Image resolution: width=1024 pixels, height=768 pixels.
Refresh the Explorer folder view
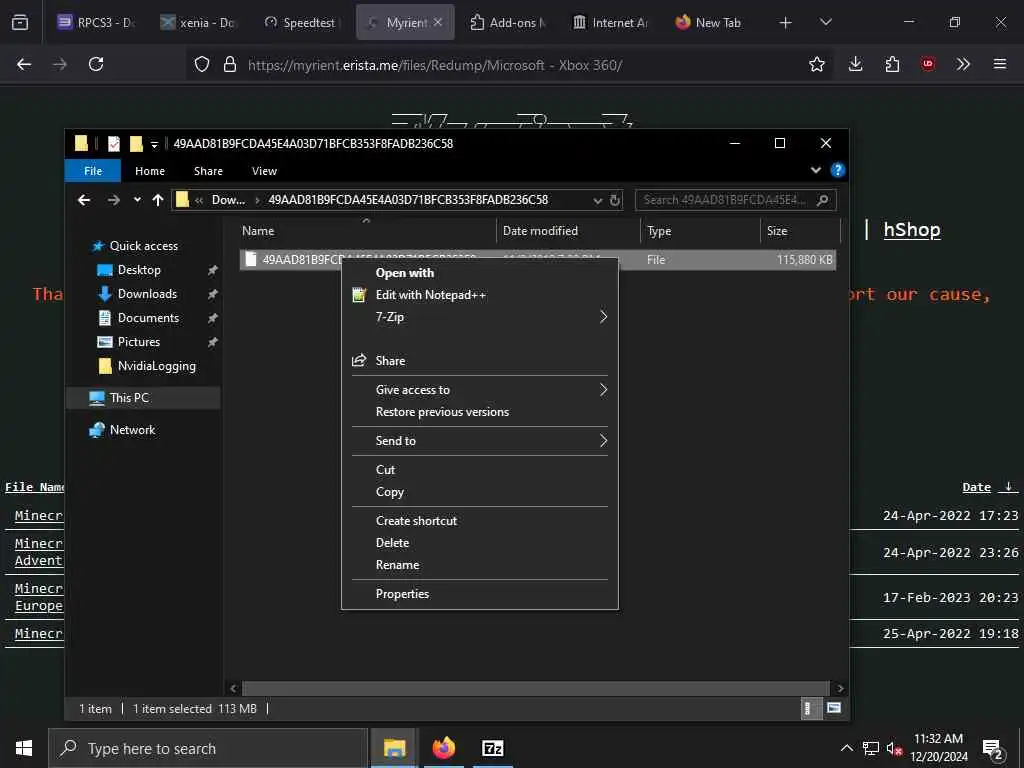[x=615, y=200]
